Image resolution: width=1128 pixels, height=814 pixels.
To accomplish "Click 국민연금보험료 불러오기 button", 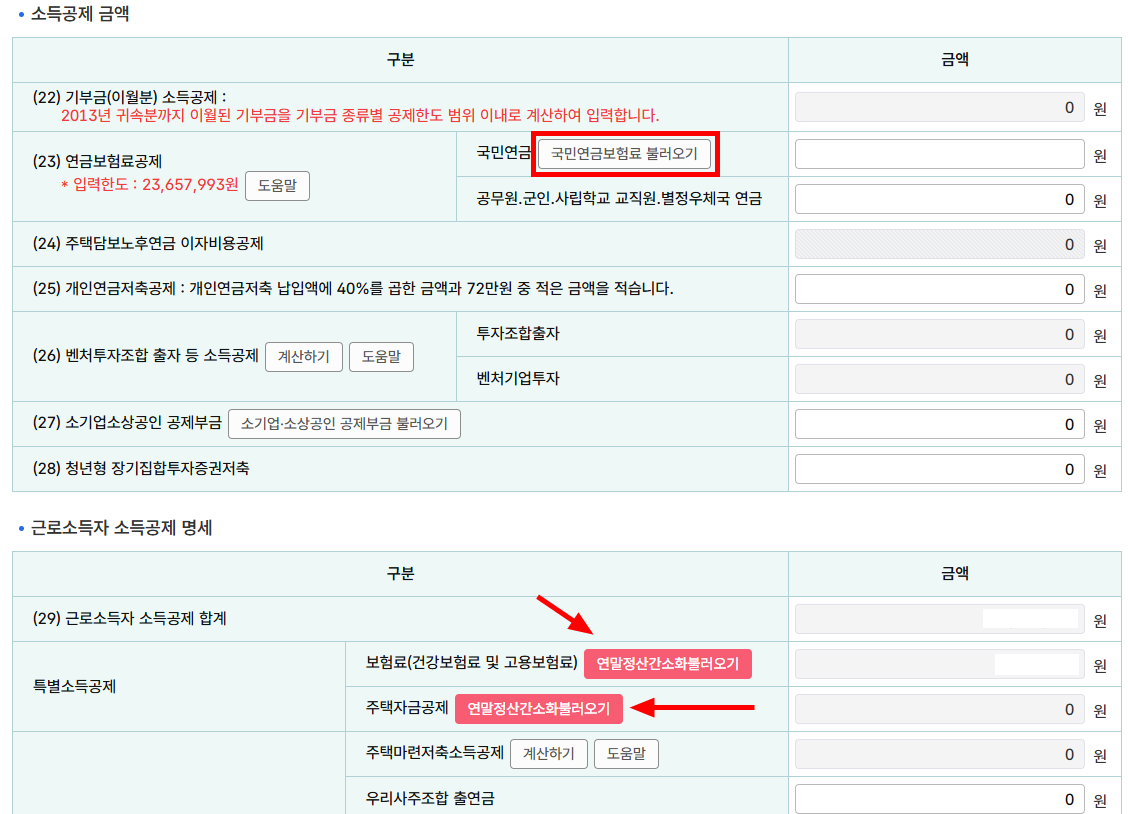I will [x=624, y=154].
